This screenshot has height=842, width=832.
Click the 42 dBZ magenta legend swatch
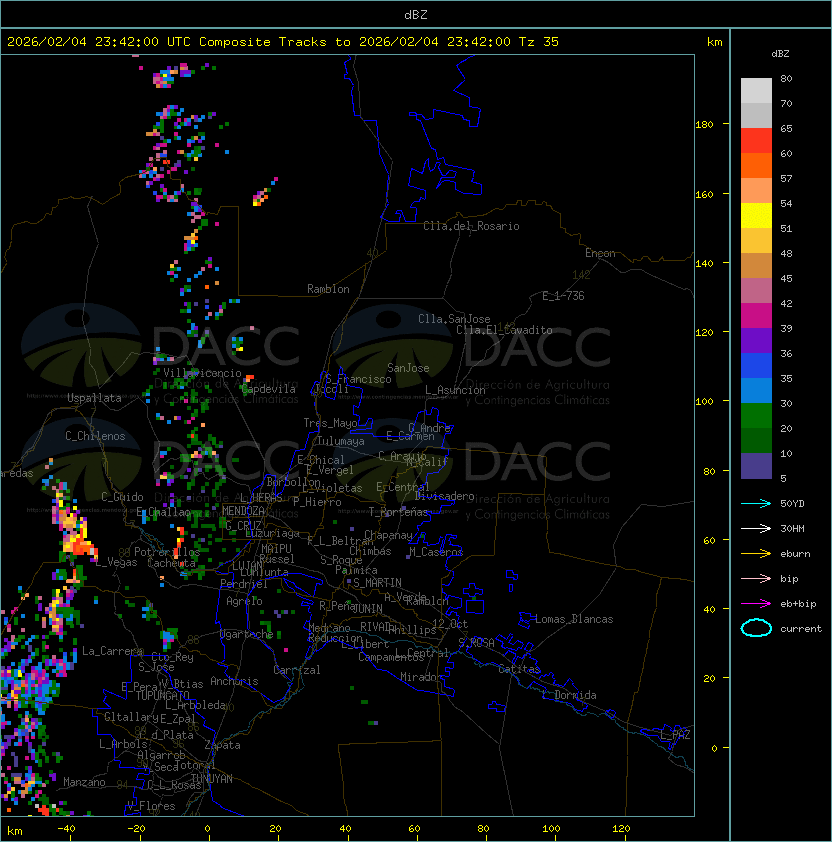click(756, 316)
